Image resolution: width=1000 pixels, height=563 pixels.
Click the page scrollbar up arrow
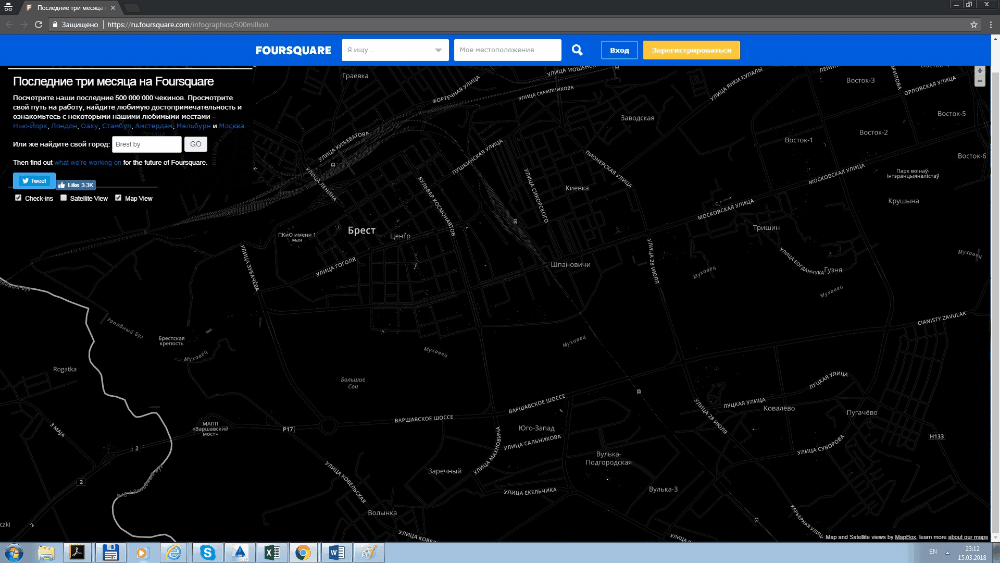(x=996, y=38)
